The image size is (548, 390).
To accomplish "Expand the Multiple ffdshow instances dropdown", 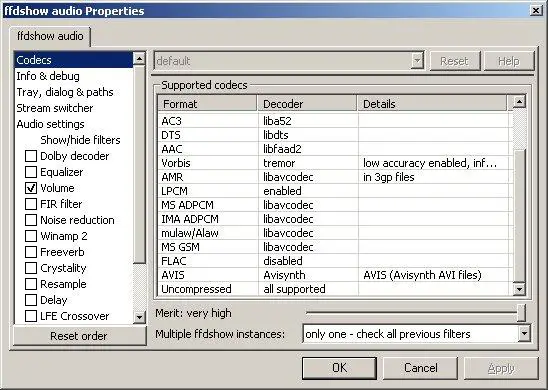I will pyautogui.click(x=524, y=334).
